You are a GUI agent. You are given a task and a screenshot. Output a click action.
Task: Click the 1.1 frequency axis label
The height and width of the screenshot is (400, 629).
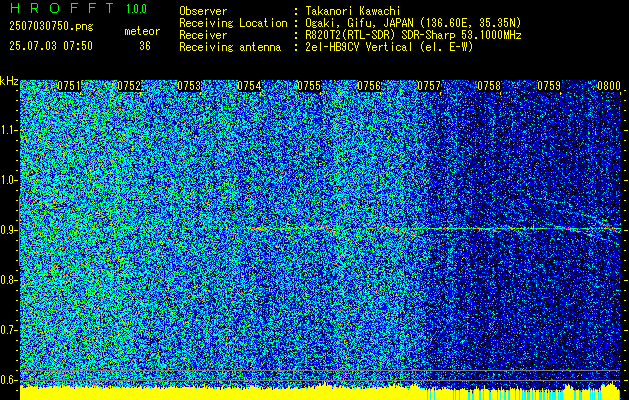[9, 130]
